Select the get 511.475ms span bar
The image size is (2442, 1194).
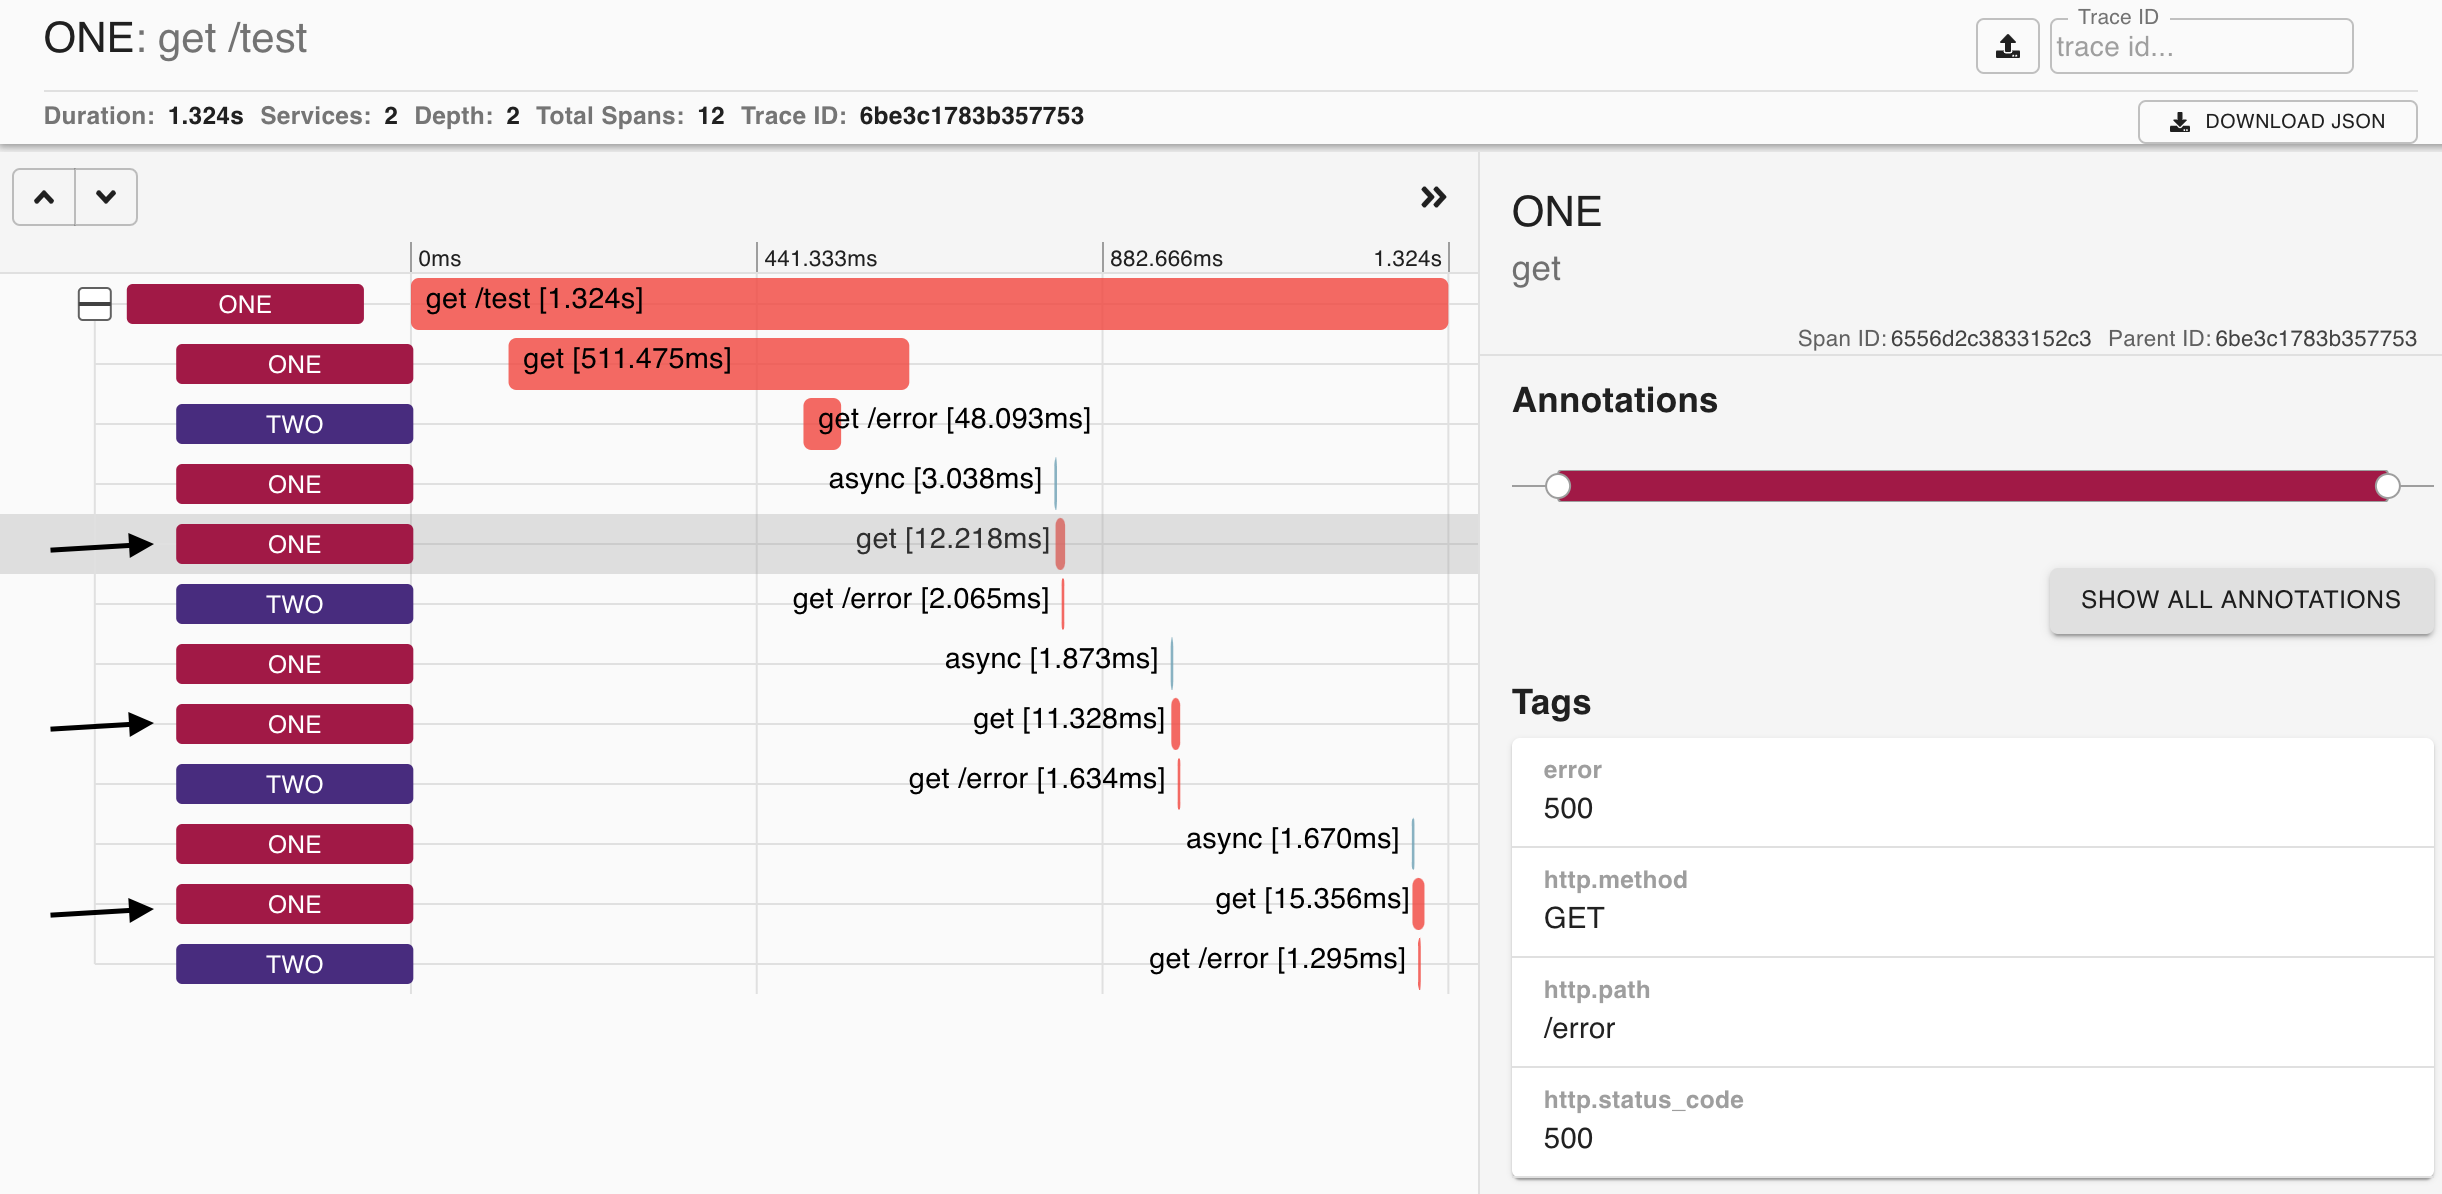[x=708, y=364]
